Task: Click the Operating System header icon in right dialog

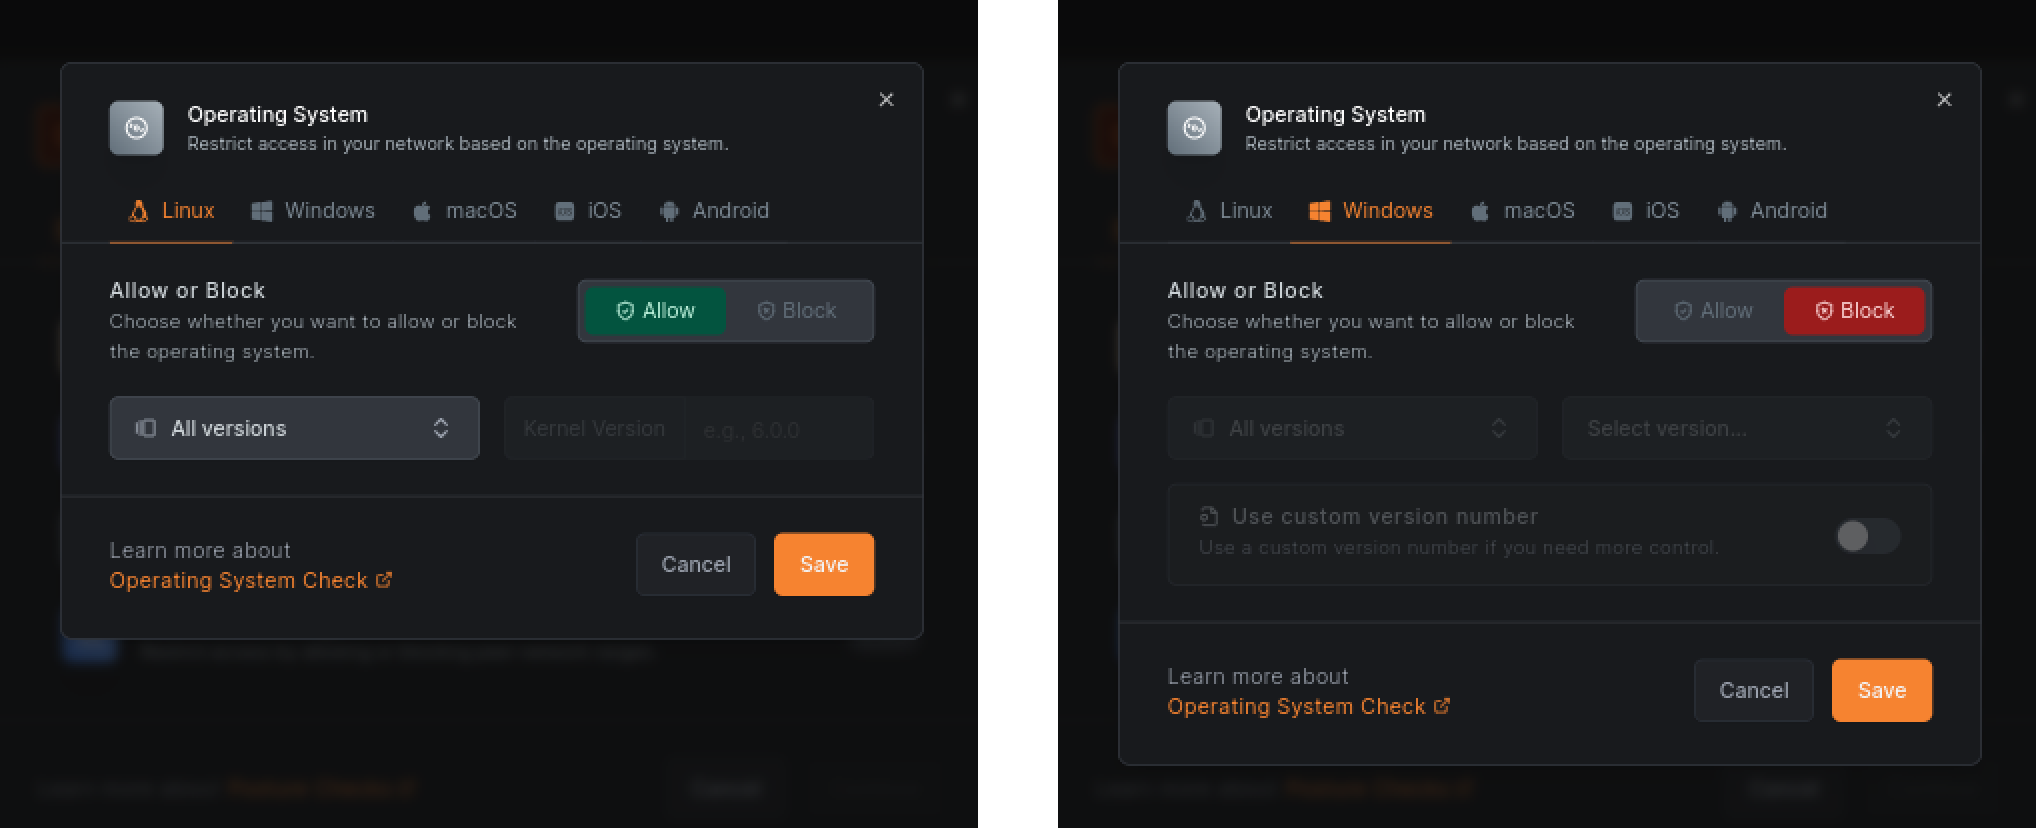Action: click(x=1194, y=128)
